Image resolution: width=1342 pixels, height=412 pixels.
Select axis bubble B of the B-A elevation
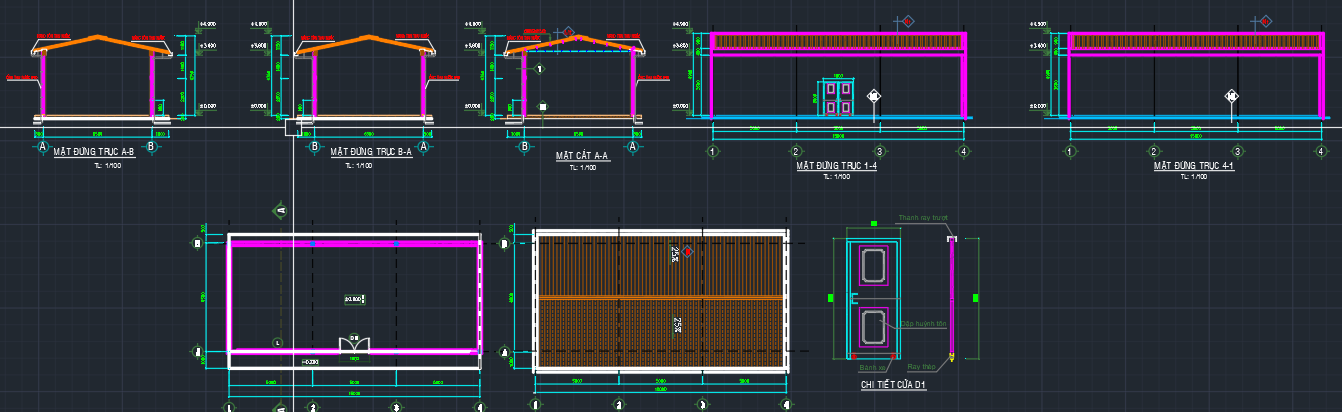[x=314, y=147]
